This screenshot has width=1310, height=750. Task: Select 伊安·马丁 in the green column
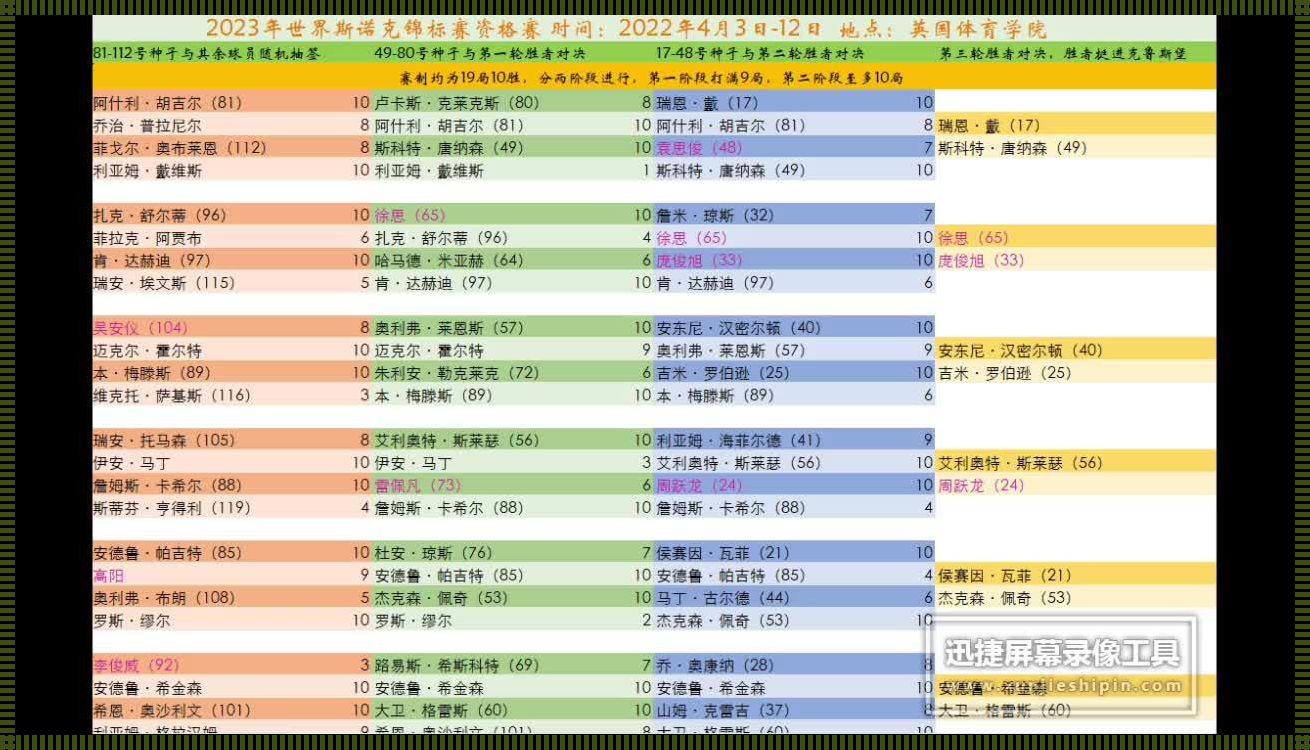click(413, 463)
